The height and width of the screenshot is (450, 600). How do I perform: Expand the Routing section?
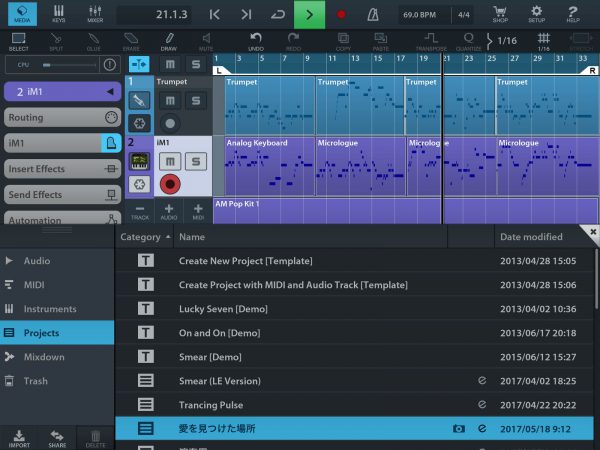pos(62,117)
